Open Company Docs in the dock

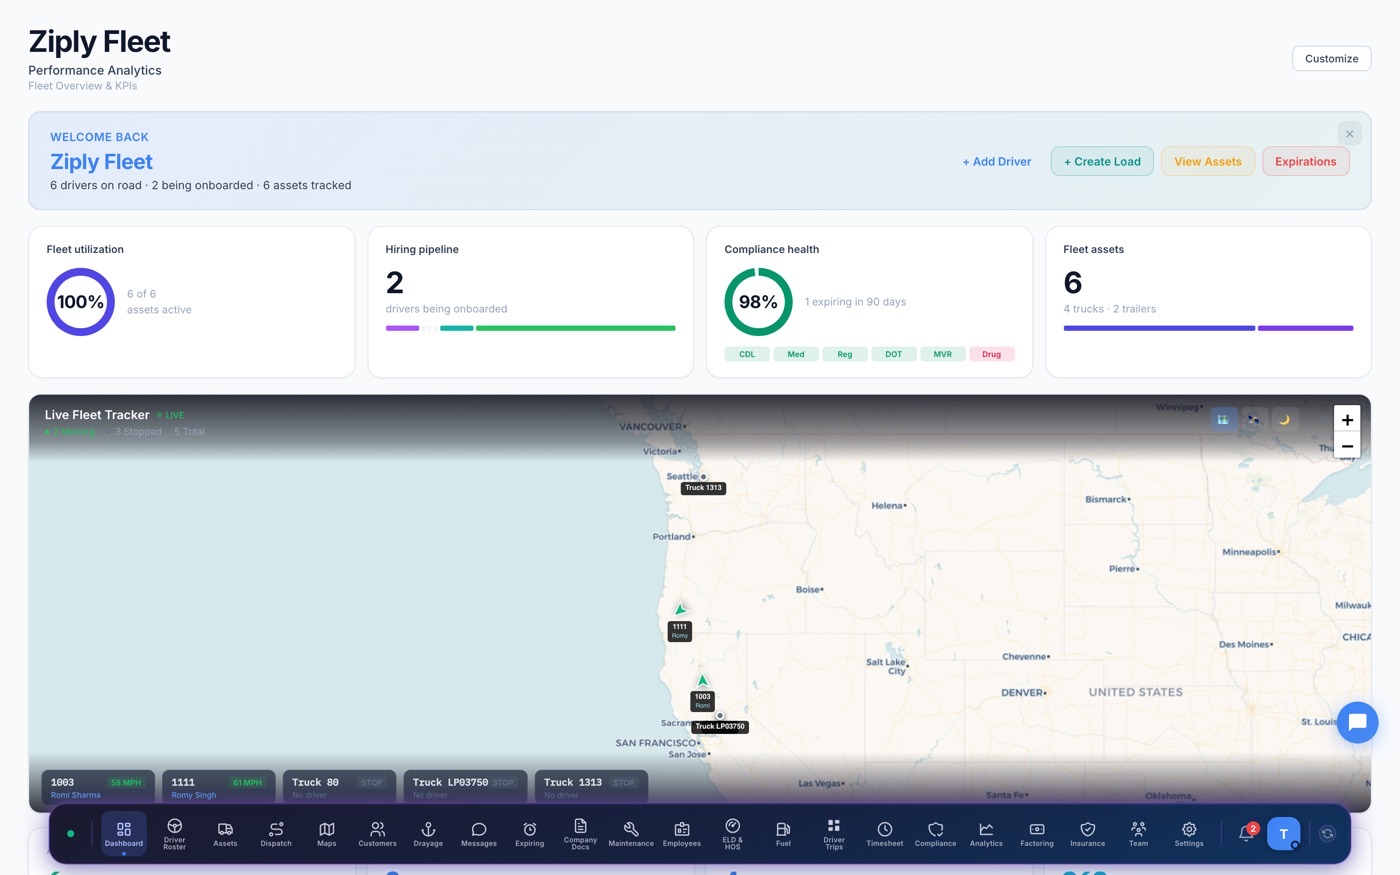point(580,834)
